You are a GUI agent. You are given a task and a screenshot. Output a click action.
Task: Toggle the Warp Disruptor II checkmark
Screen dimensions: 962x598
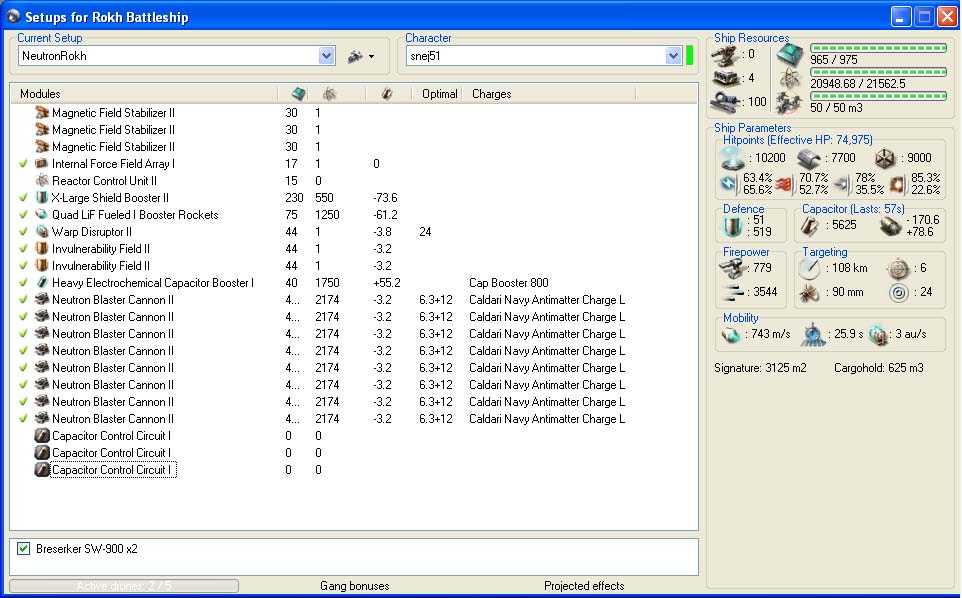23,232
